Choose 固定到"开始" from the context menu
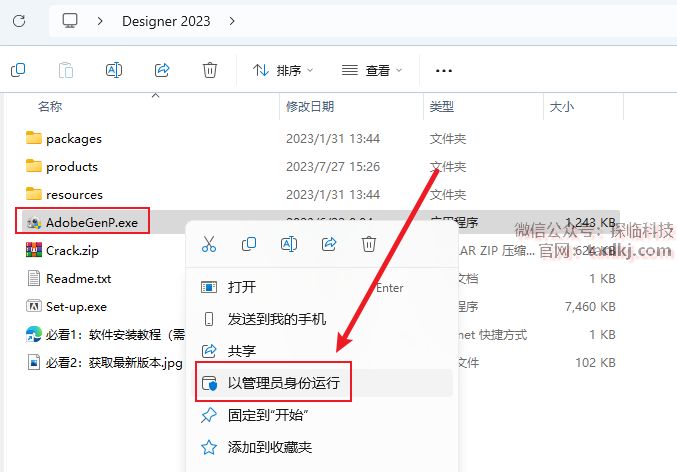 coord(322,415)
